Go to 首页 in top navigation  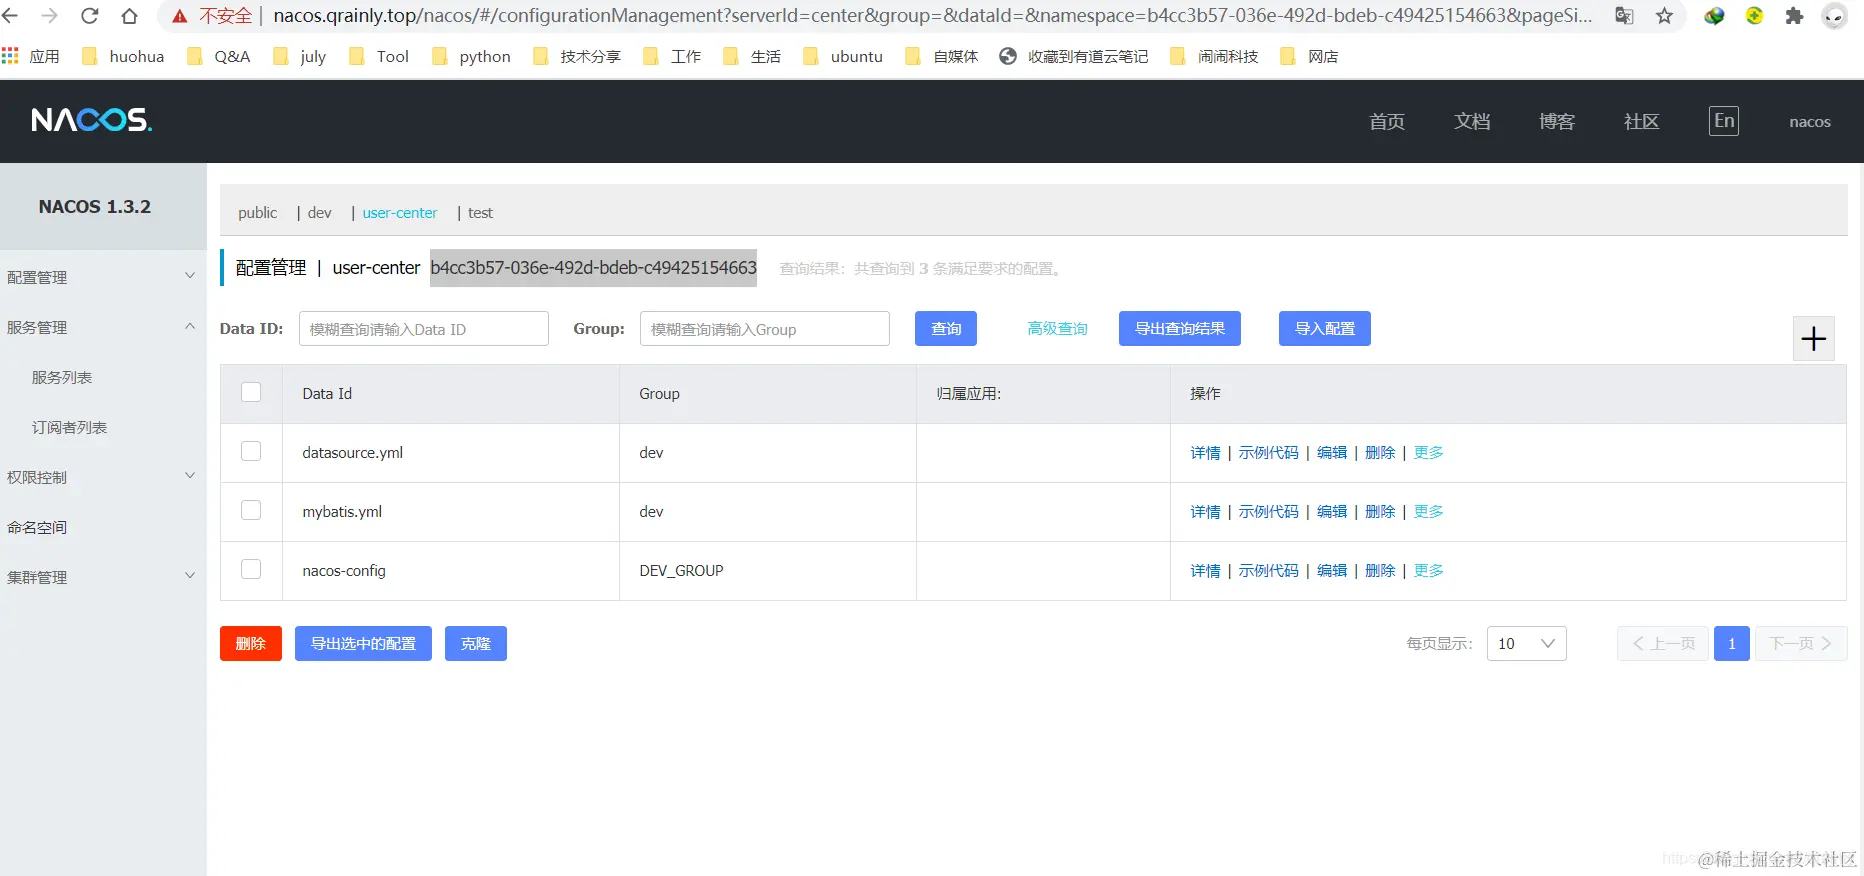pos(1387,121)
